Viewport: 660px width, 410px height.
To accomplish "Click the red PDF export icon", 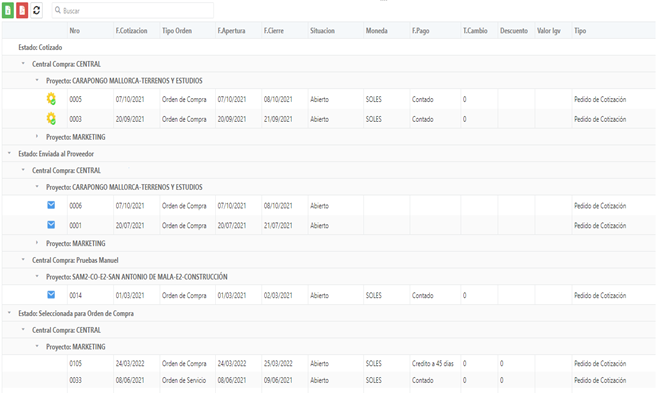I will pos(22,11).
